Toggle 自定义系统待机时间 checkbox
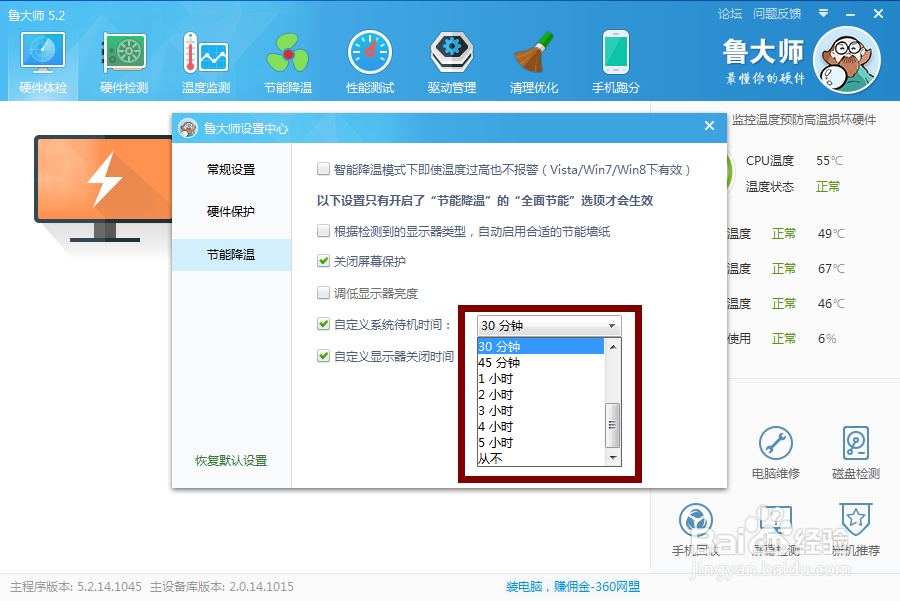The image size is (900, 601). point(323,324)
